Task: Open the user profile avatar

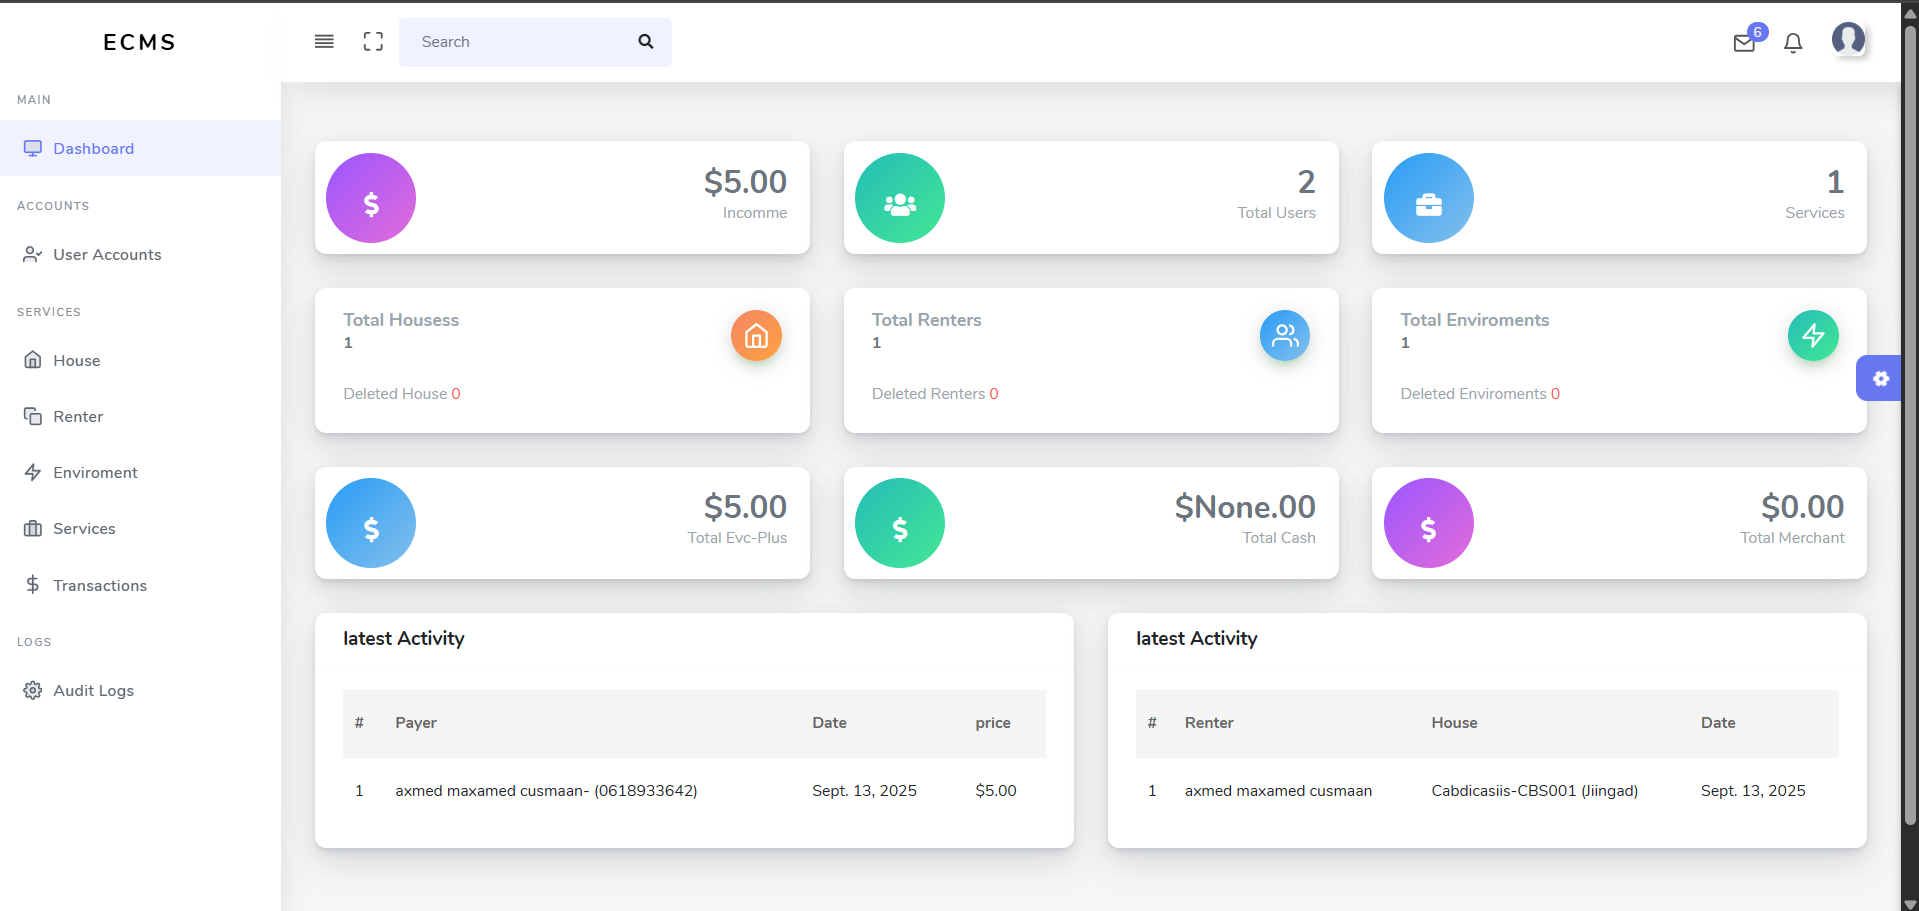Action: pyautogui.click(x=1848, y=39)
